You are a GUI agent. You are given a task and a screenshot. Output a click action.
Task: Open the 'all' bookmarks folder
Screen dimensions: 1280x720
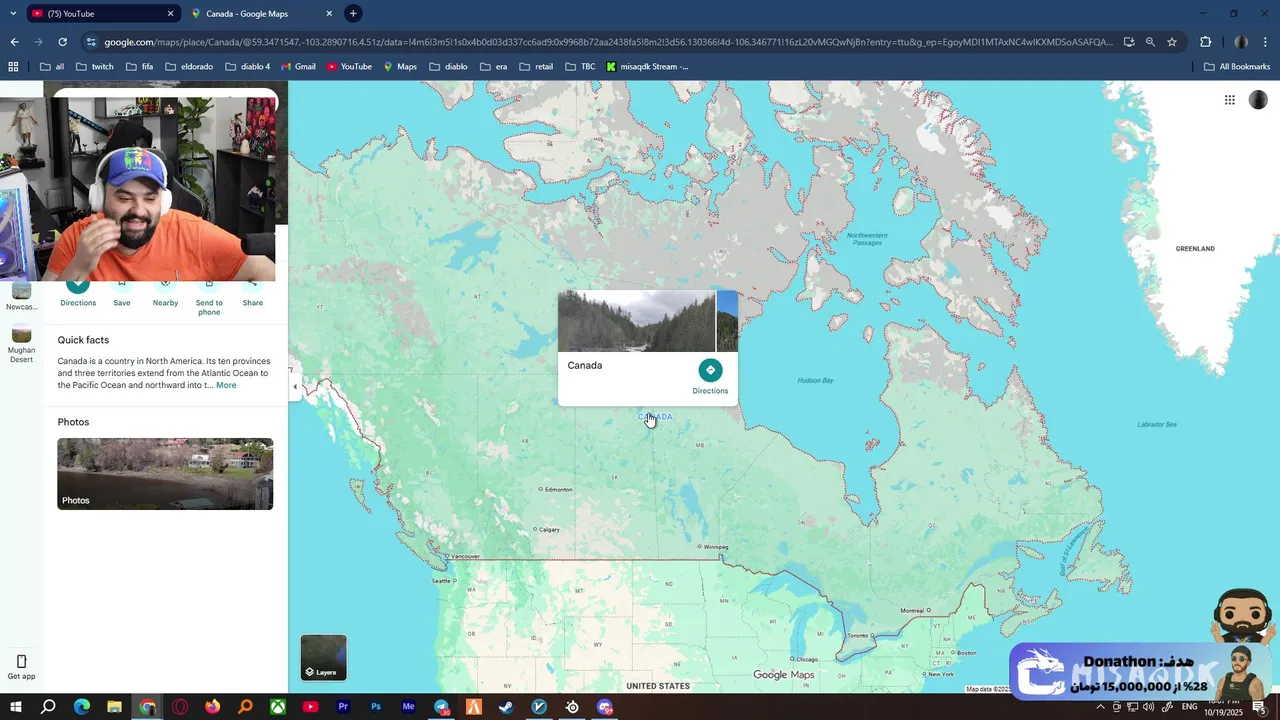tap(52, 67)
